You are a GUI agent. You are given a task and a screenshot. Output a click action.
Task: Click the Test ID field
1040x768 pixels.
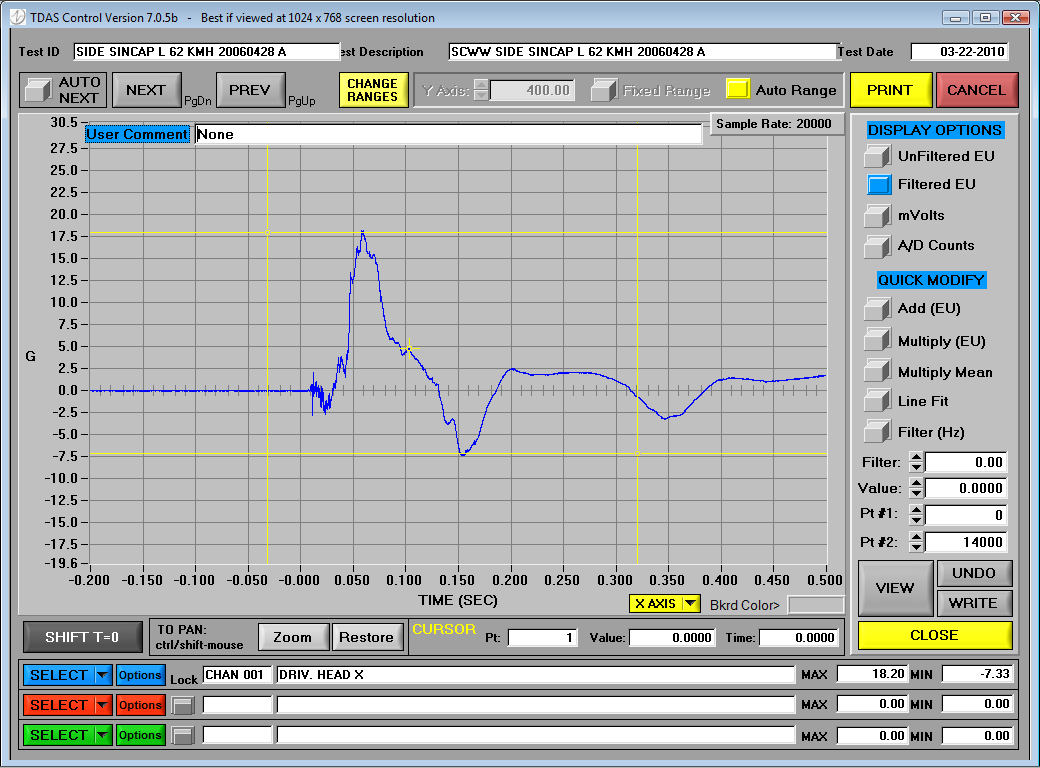(206, 52)
